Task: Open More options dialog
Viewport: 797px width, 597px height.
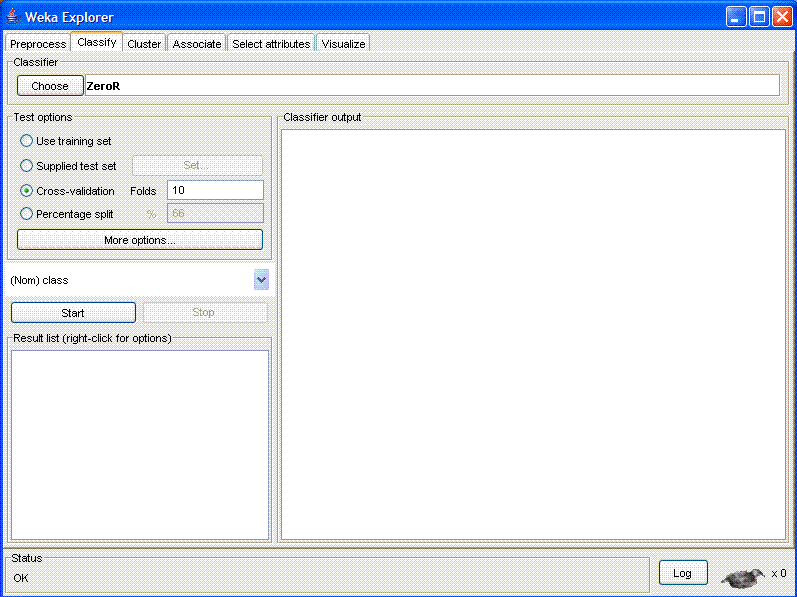Action: click(x=140, y=240)
